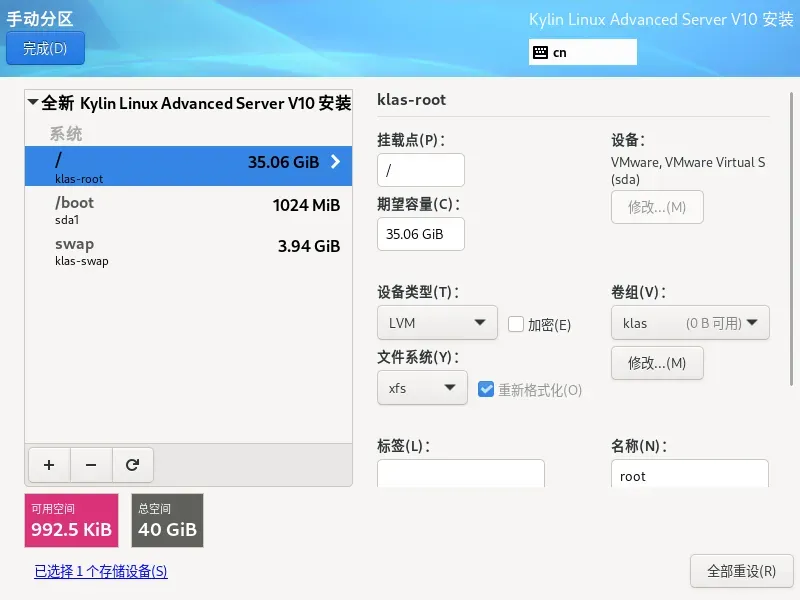Click the reload storage configuration icon
The width and height of the screenshot is (800, 600).
[132, 464]
